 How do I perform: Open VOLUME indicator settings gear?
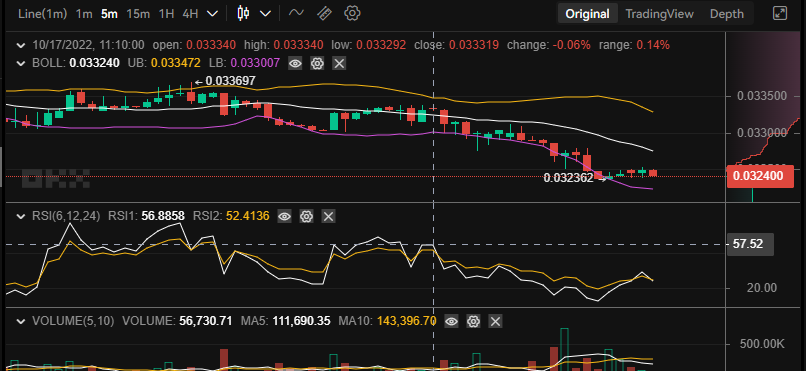(473, 322)
